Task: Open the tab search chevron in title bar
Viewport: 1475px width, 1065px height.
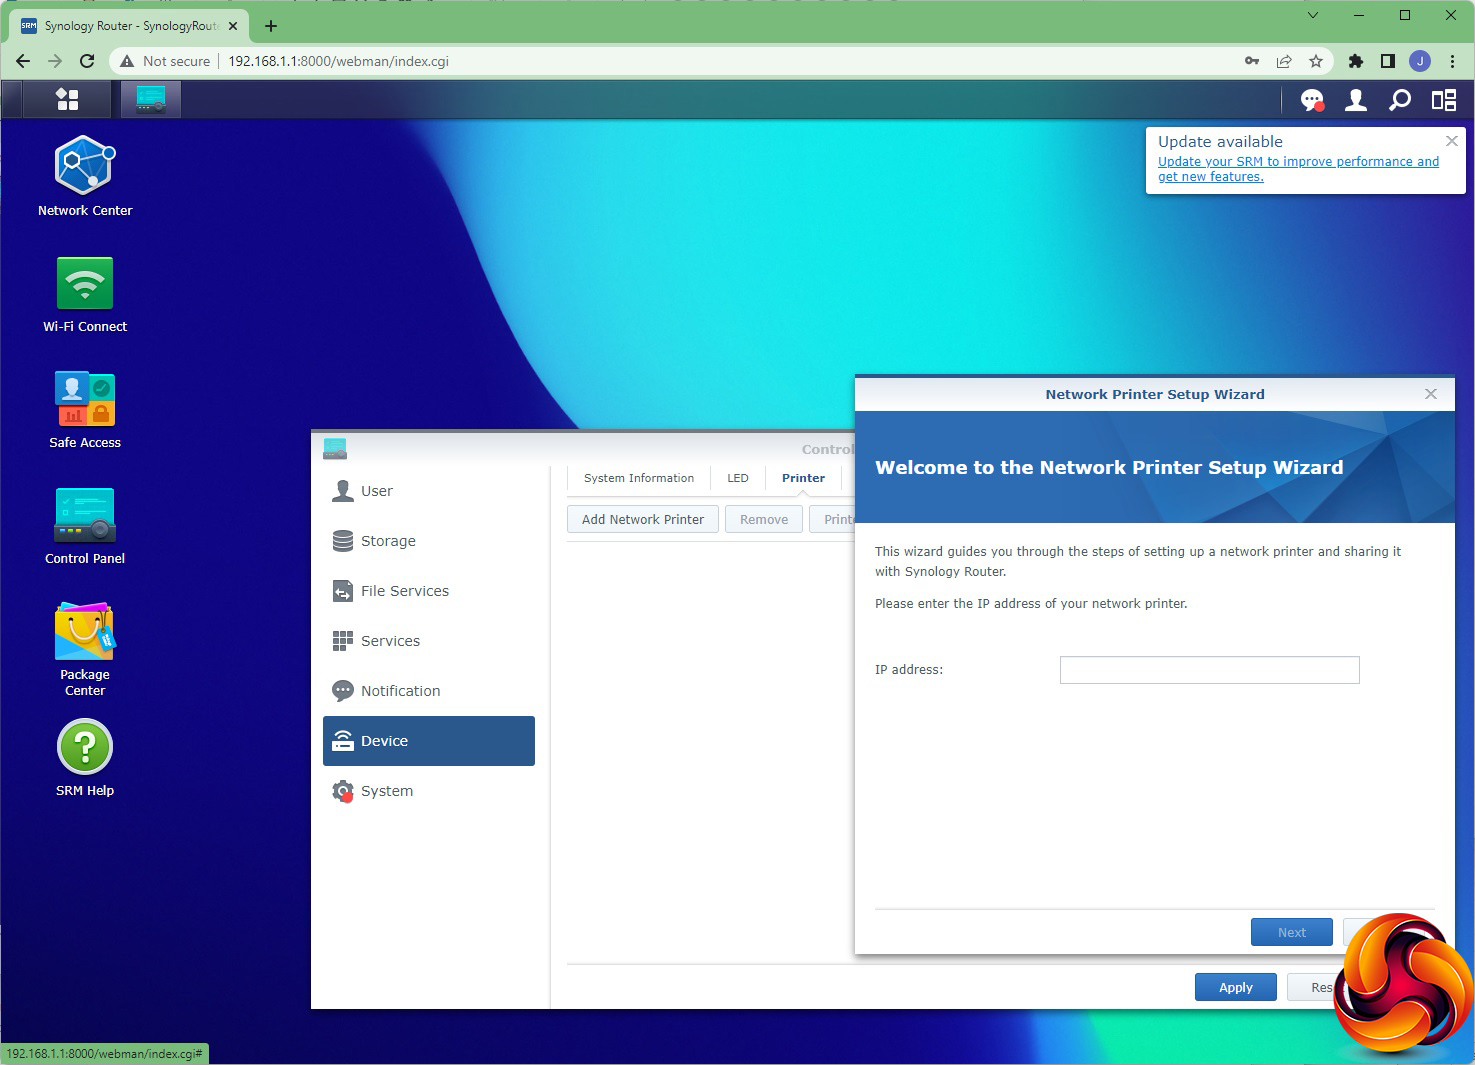Action: click(x=1313, y=15)
